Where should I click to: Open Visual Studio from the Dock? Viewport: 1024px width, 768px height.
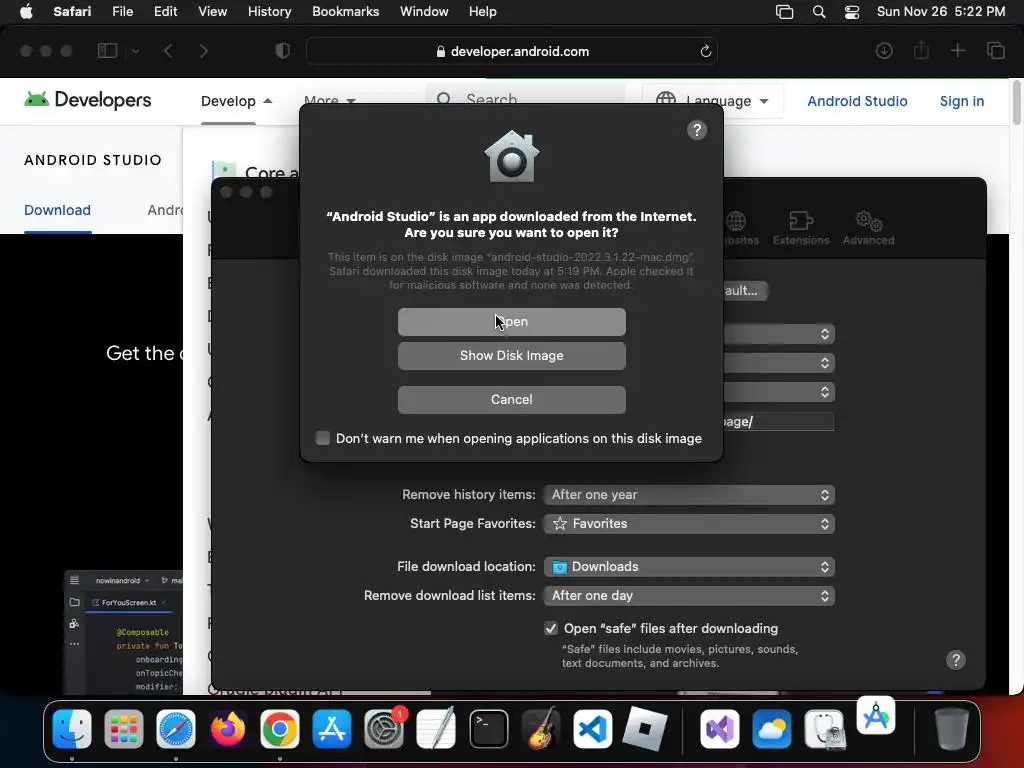click(x=720, y=729)
